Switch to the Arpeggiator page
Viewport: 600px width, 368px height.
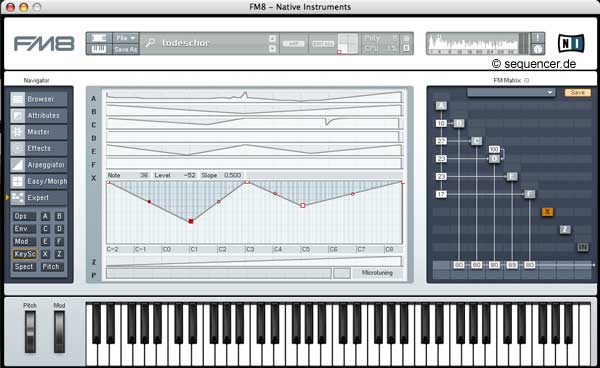39,165
